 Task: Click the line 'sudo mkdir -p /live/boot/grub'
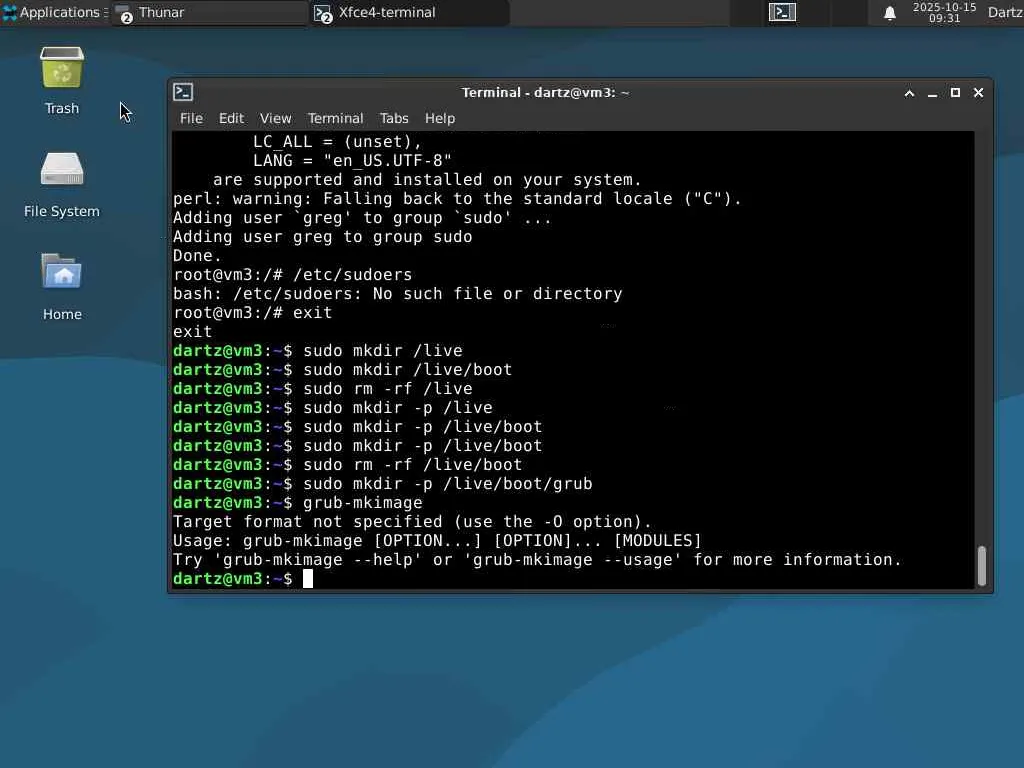[448, 484]
